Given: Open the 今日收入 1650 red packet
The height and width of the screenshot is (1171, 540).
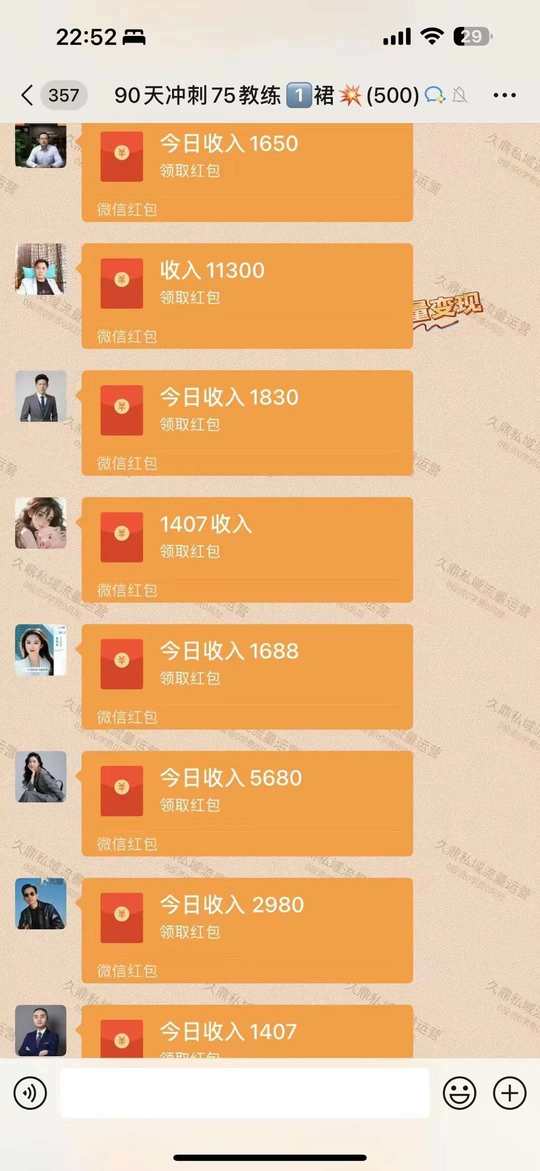Looking at the screenshot, I should click(x=247, y=173).
